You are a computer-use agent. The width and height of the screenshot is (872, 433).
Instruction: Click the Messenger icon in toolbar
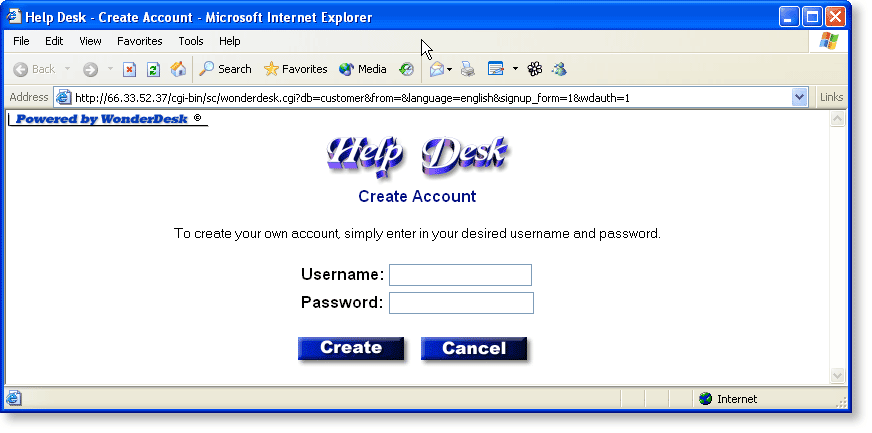click(559, 69)
